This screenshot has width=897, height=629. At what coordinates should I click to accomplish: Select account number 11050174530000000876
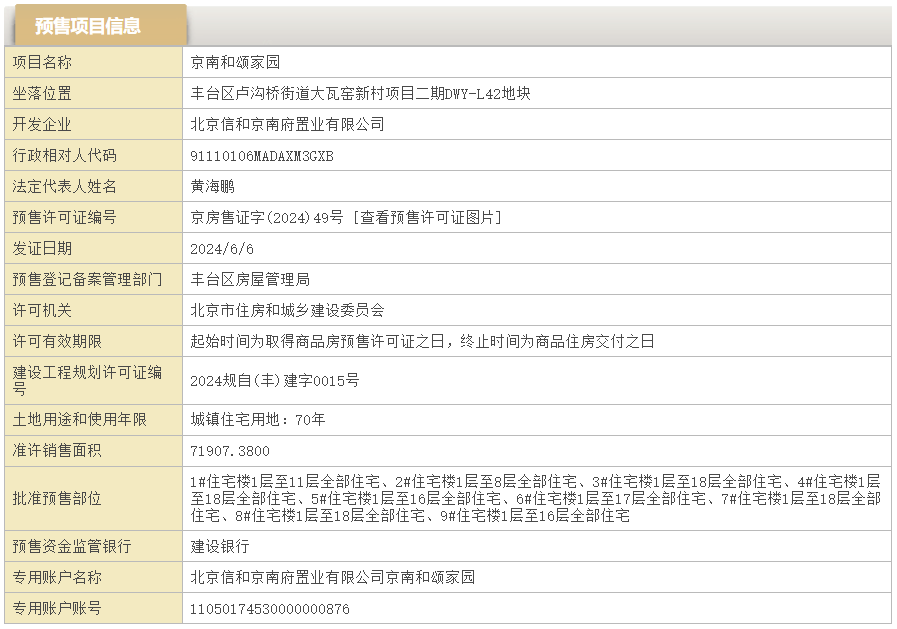point(269,608)
